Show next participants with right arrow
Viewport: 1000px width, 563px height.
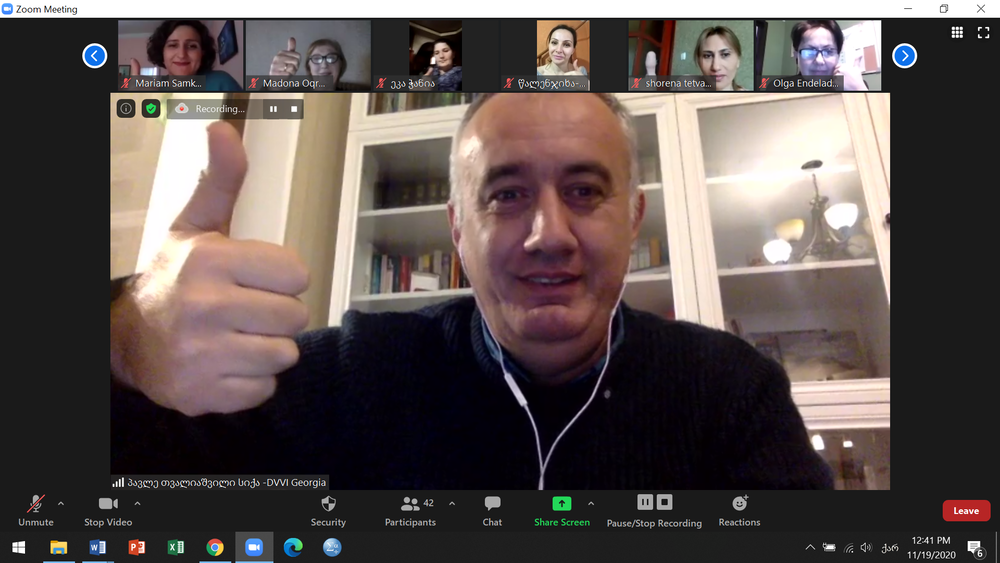click(904, 56)
